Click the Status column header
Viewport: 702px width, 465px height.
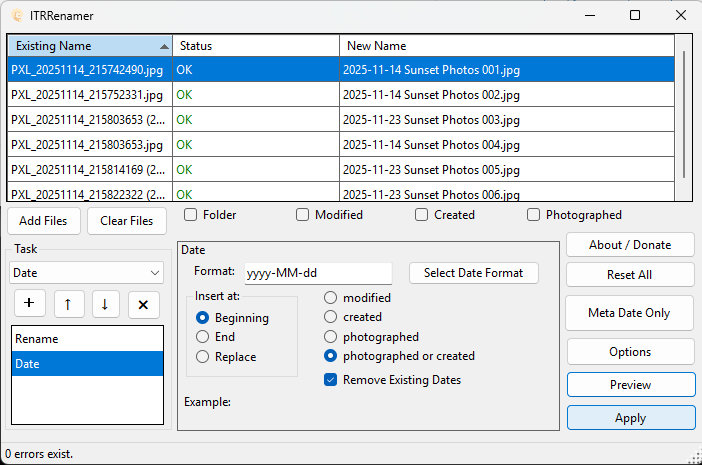tap(255, 46)
